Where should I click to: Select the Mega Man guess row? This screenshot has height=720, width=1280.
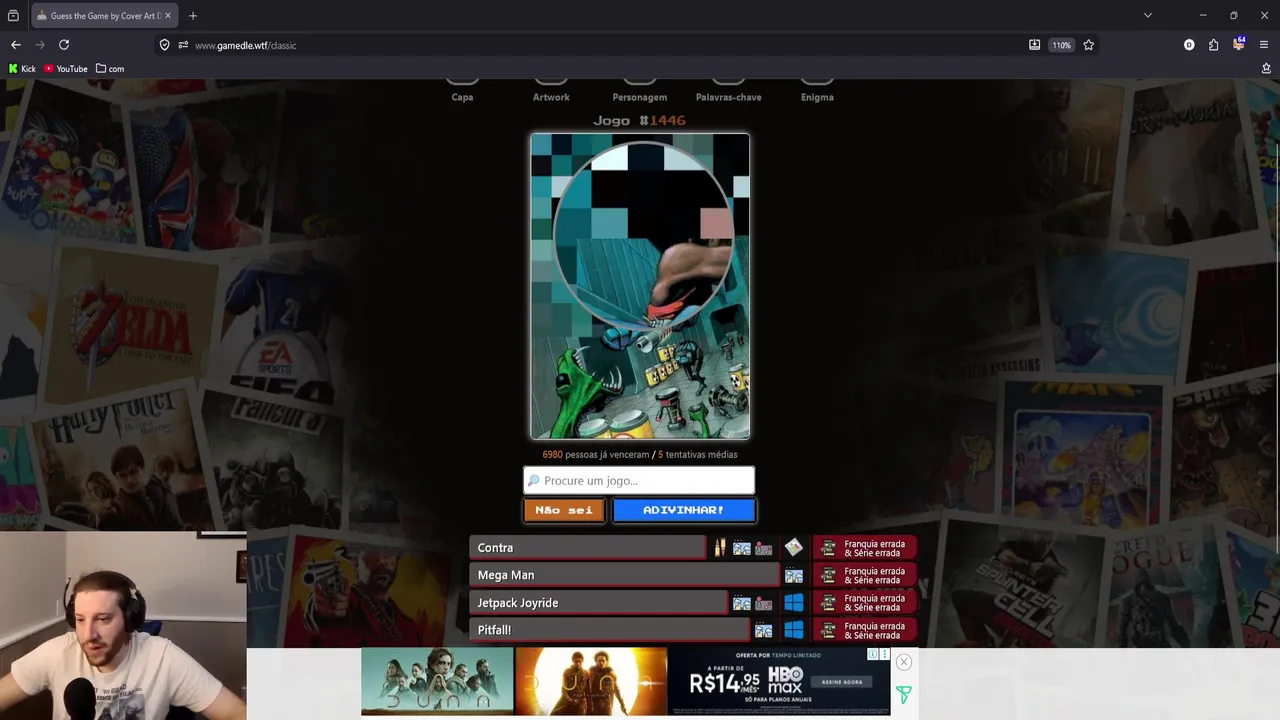[x=624, y=575]
